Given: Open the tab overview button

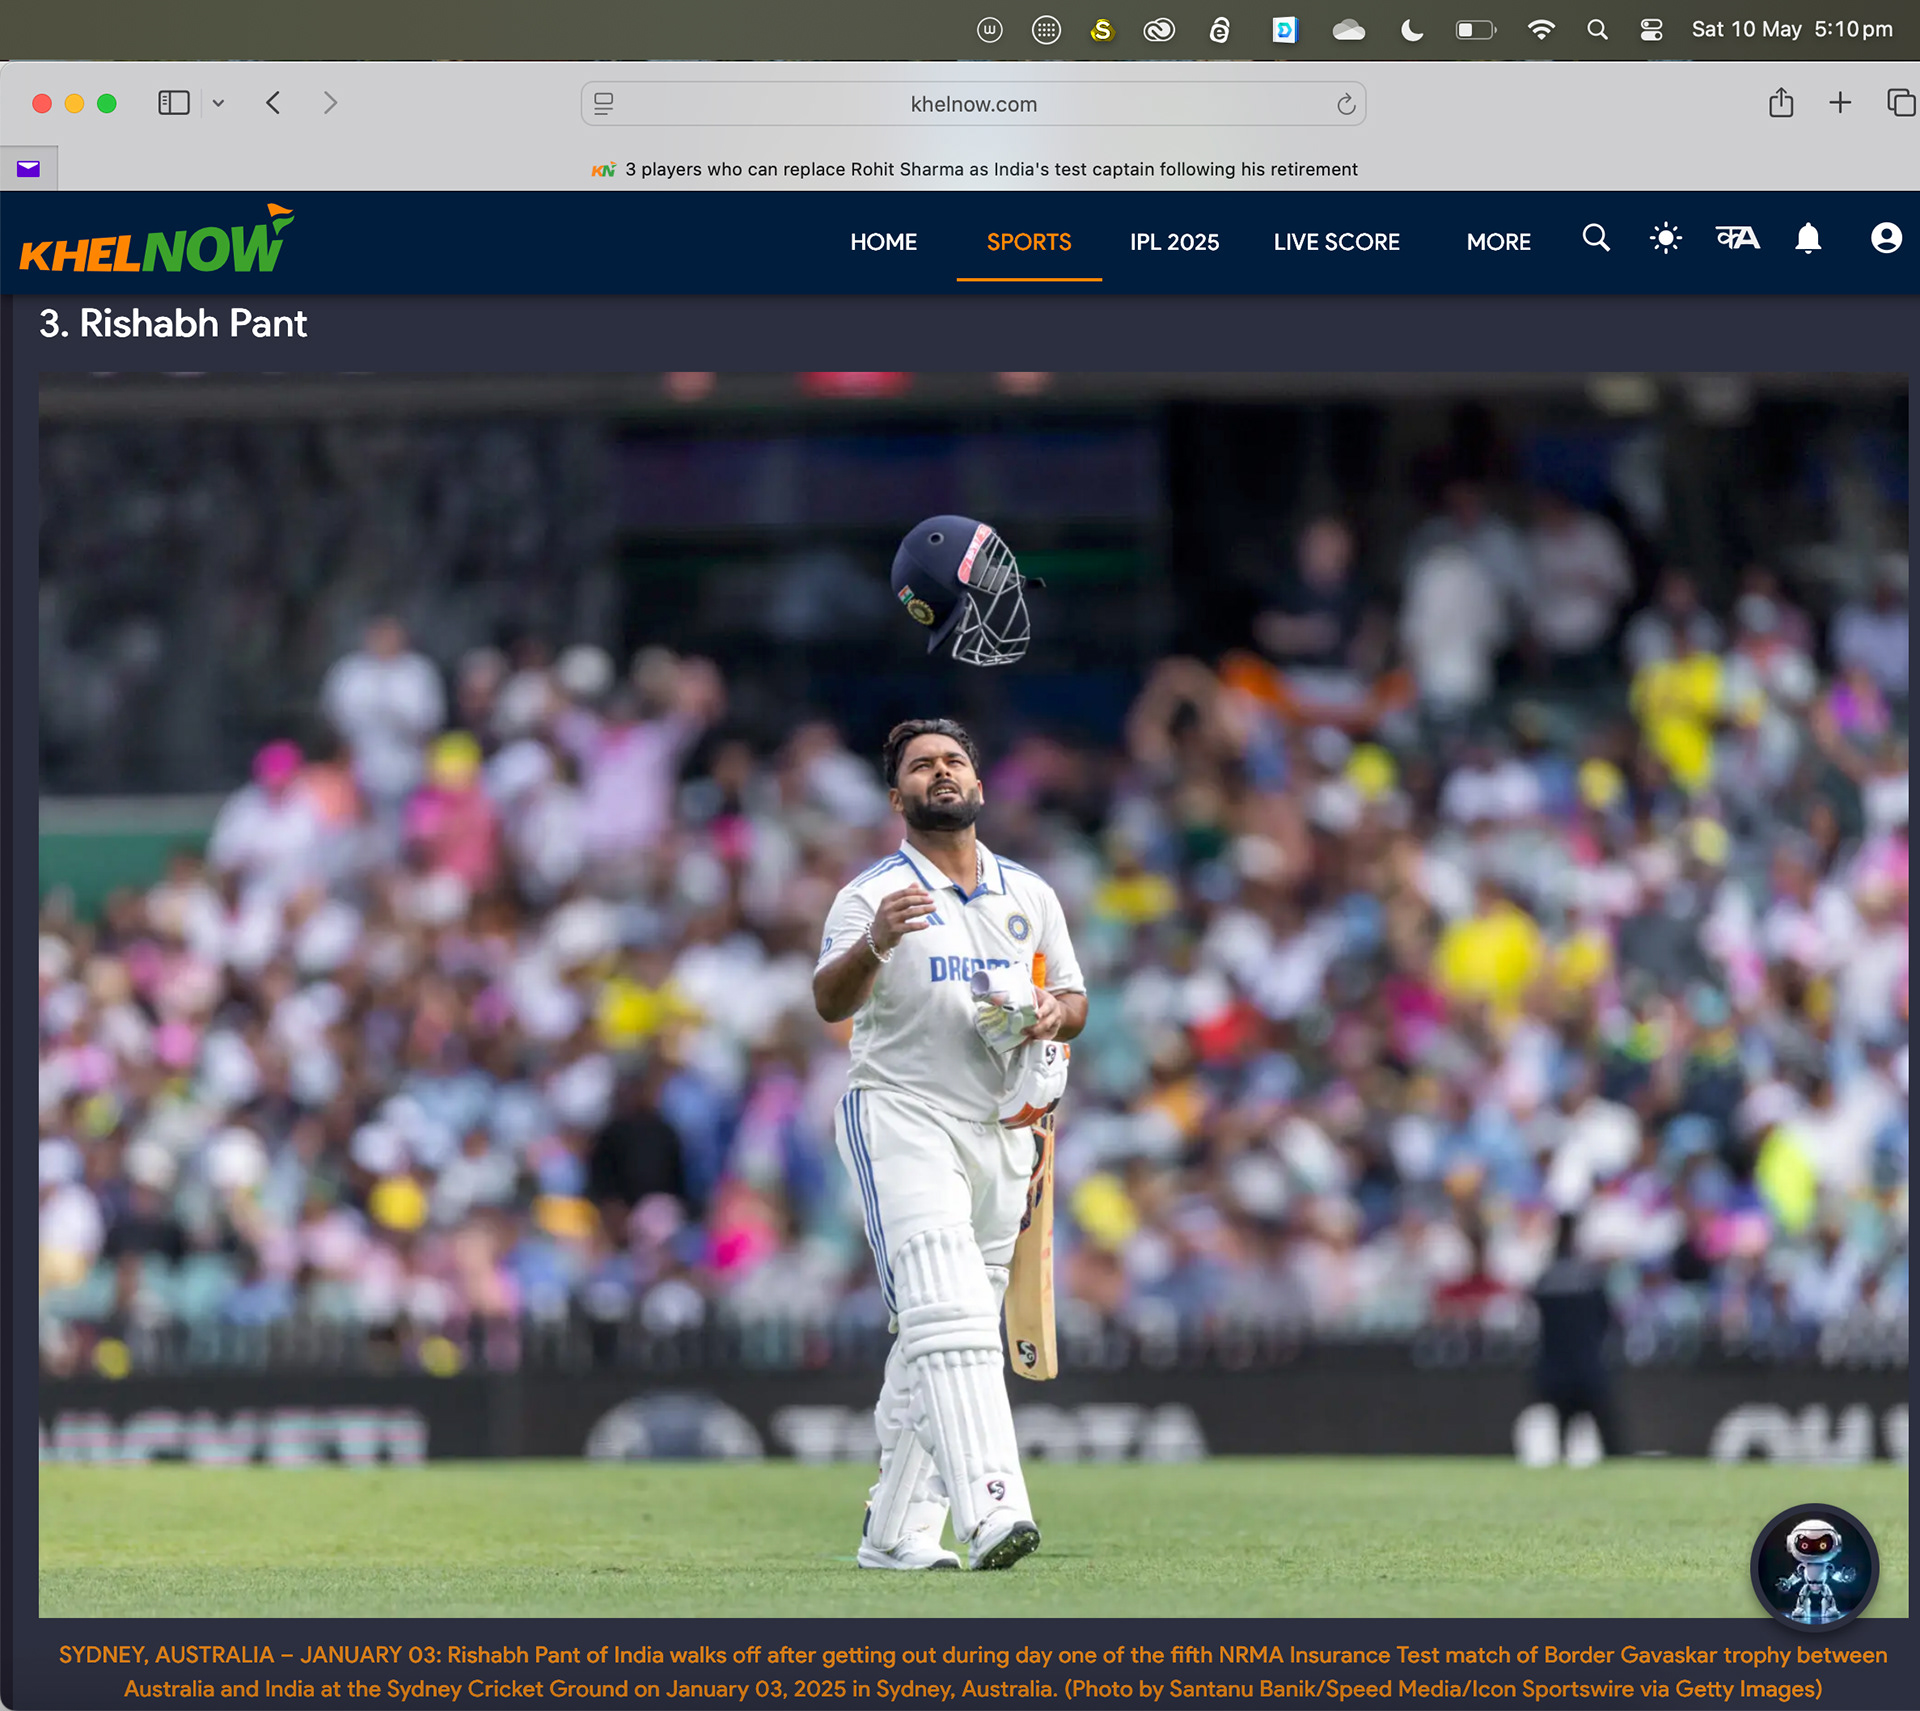Looking at the screenshot, I should pos(1900,103).
